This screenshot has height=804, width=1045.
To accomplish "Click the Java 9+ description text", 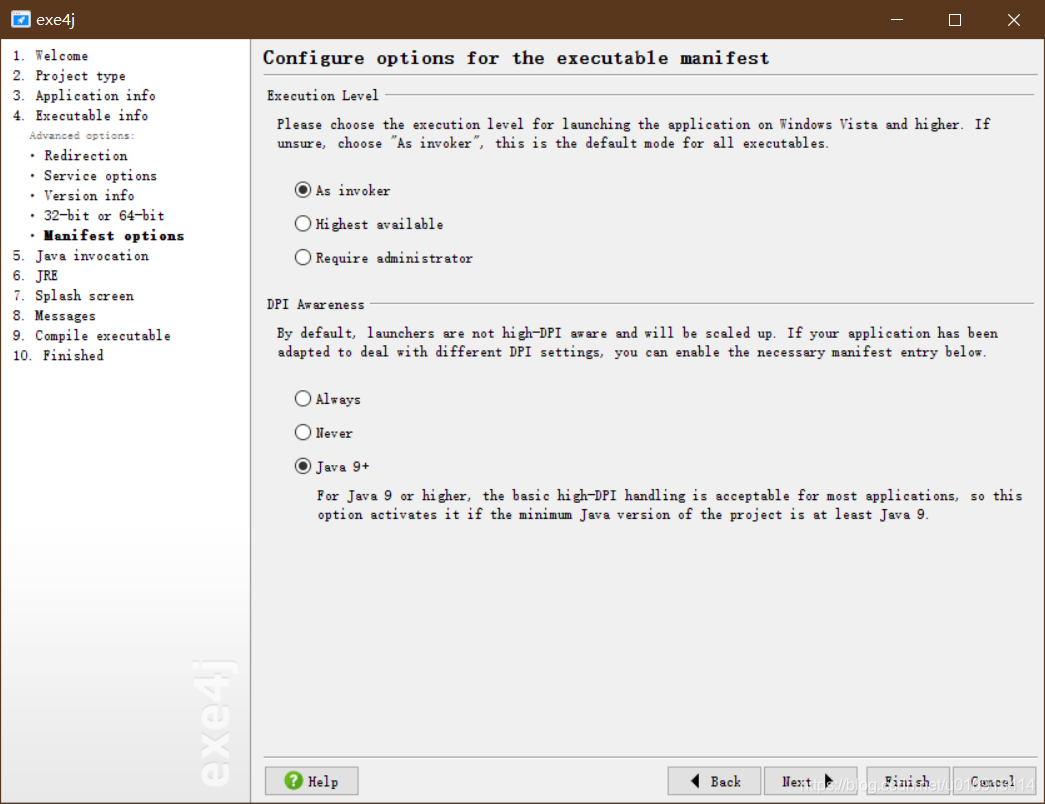I will [x=670, y=505].
